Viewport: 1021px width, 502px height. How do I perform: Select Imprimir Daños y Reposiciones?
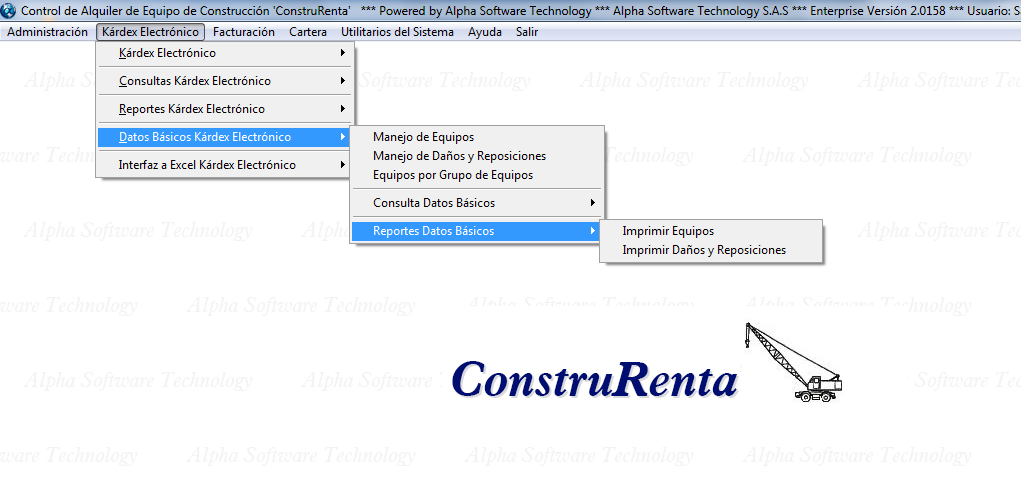704,250
